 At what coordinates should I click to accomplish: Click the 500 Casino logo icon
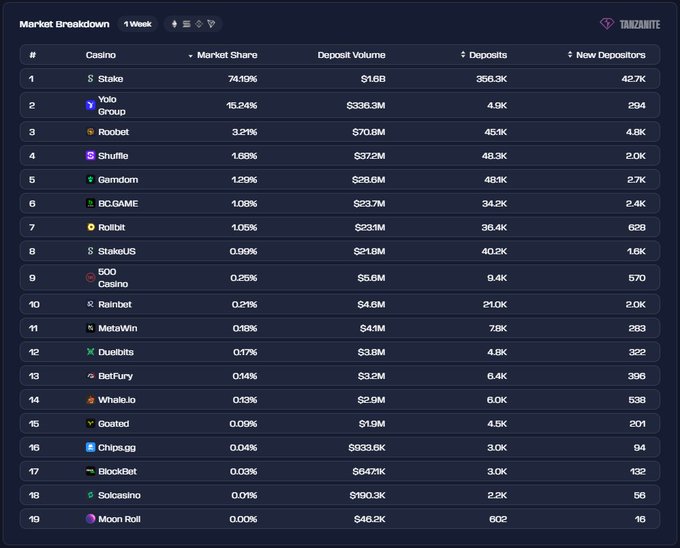point(90,277)
